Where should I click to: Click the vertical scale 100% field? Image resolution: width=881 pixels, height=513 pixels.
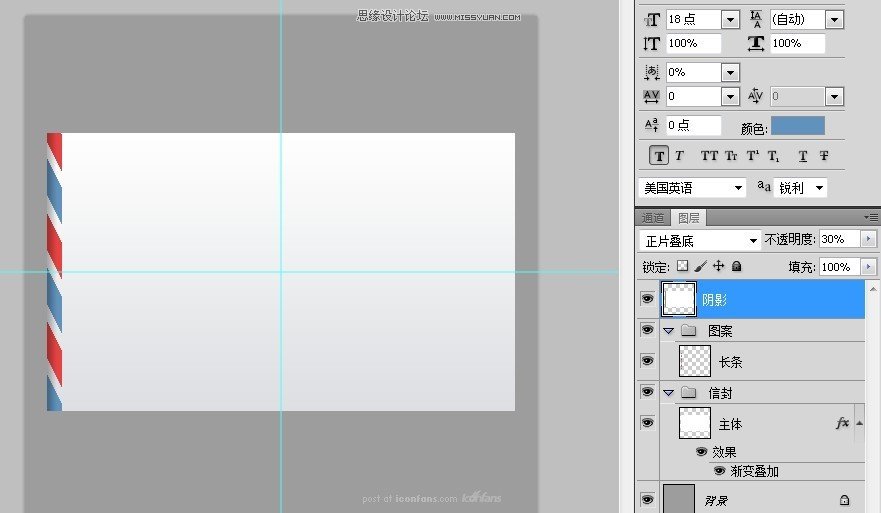click(x=693, y=43)
